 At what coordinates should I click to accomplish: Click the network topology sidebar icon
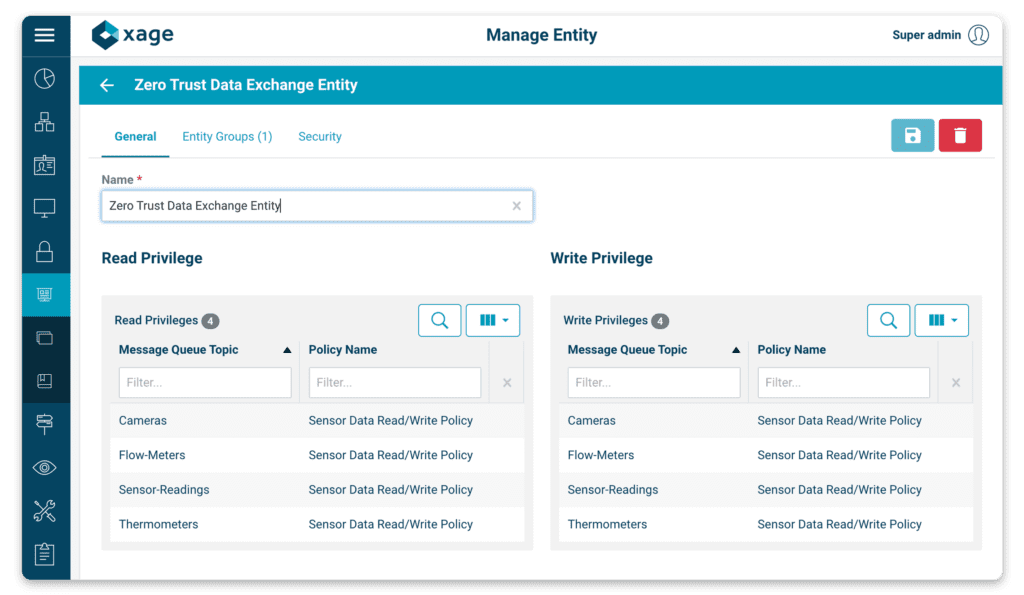44,122
